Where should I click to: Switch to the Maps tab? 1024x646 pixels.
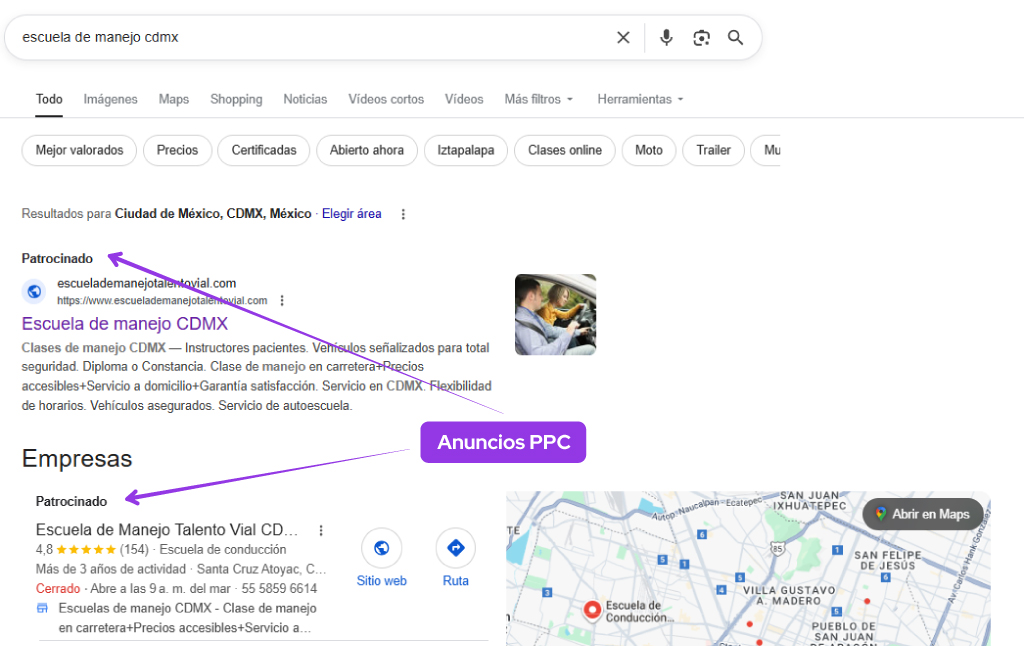tap(173, 99)
